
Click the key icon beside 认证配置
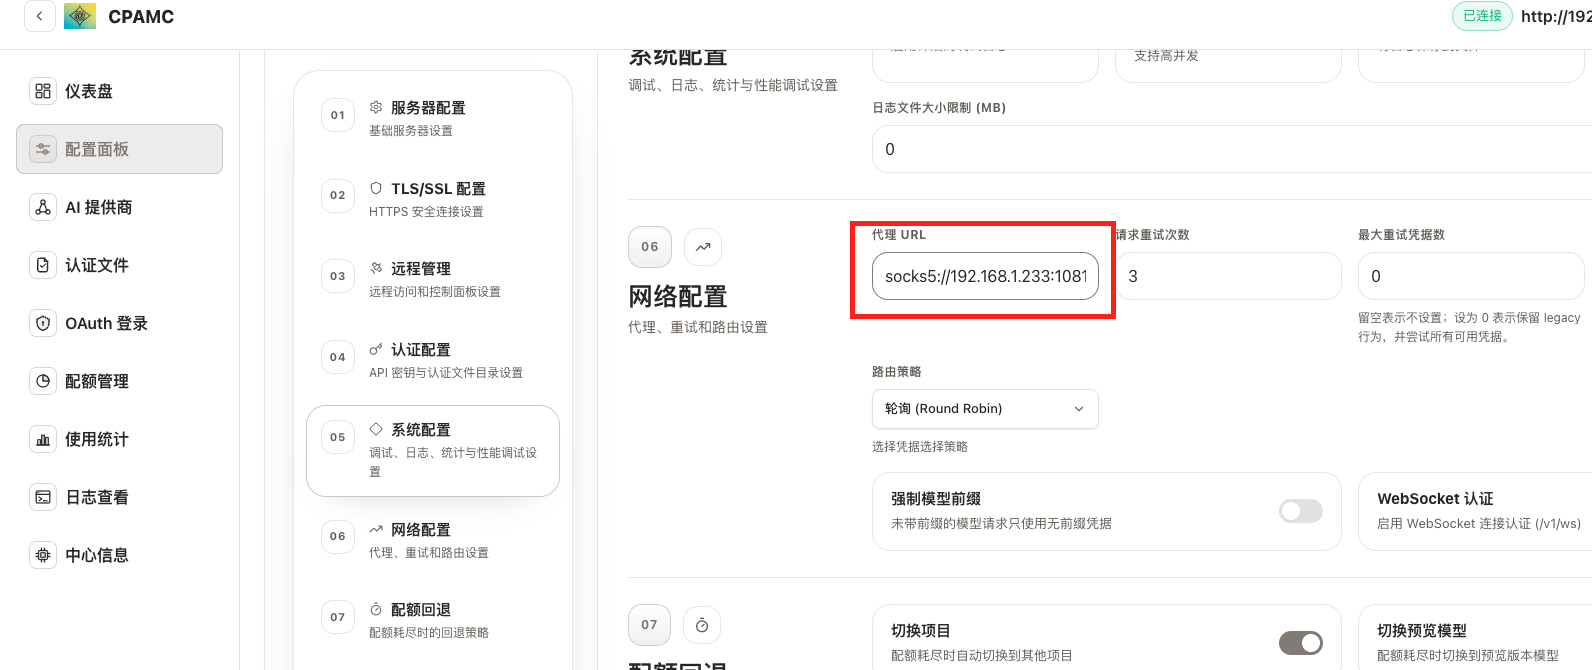tap(376, 349)
